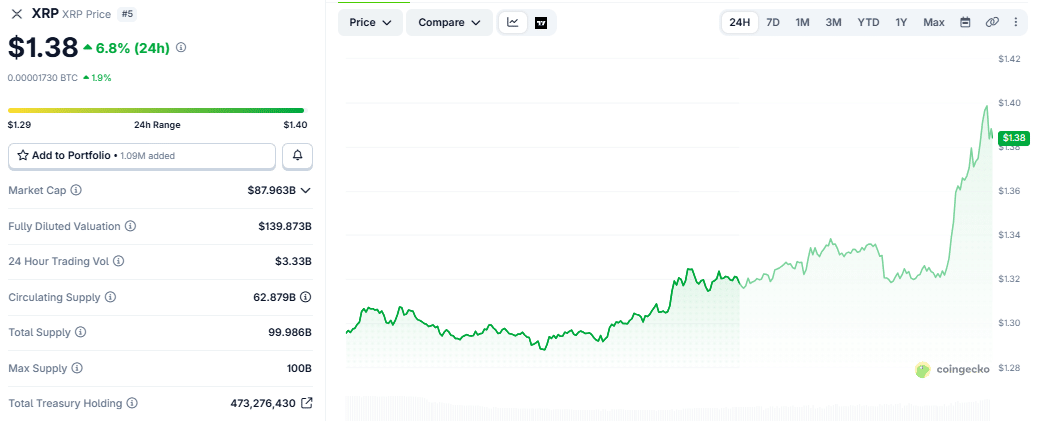
Task: Select the 7D chart range
Action: point(773,23)
